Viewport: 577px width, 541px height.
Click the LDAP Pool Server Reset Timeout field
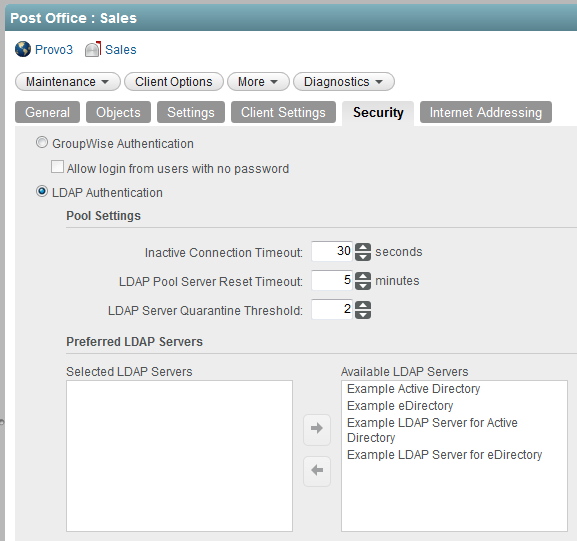pyautogui.click(x=332, y=280)
